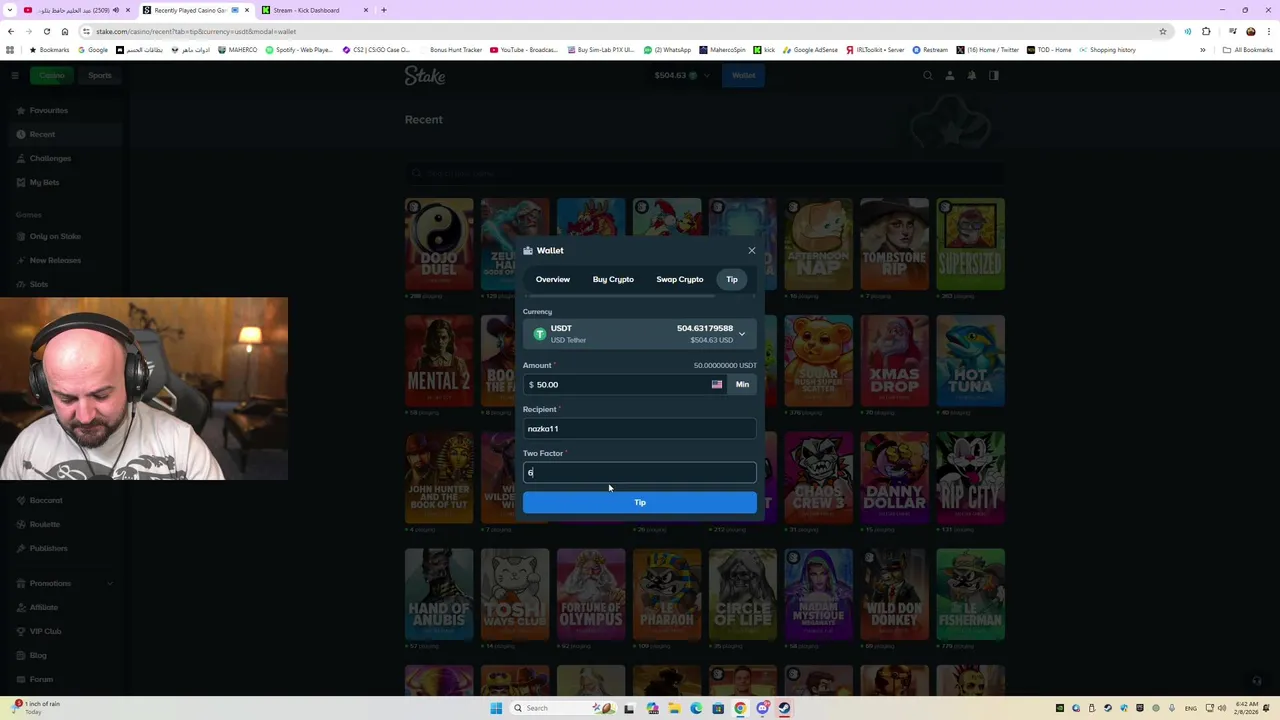Screen dimensions: 1280x720
Task: Click the blue Tip submit button
Action: click(640, 502)
